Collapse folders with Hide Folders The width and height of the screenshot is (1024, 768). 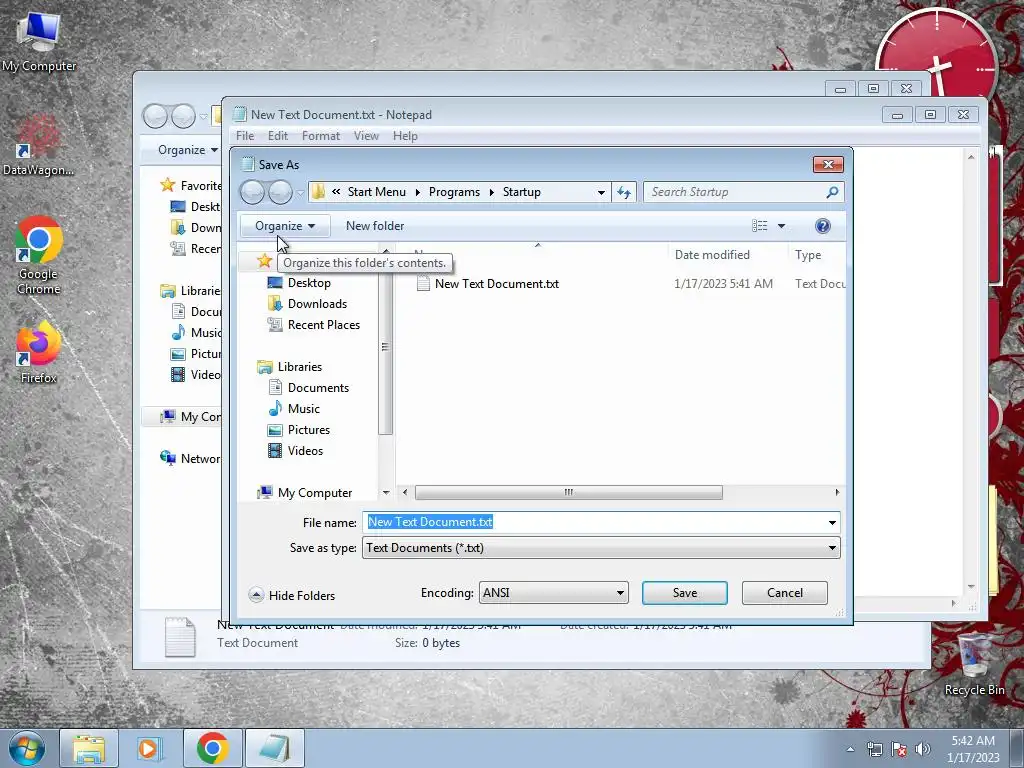[292, 595]
